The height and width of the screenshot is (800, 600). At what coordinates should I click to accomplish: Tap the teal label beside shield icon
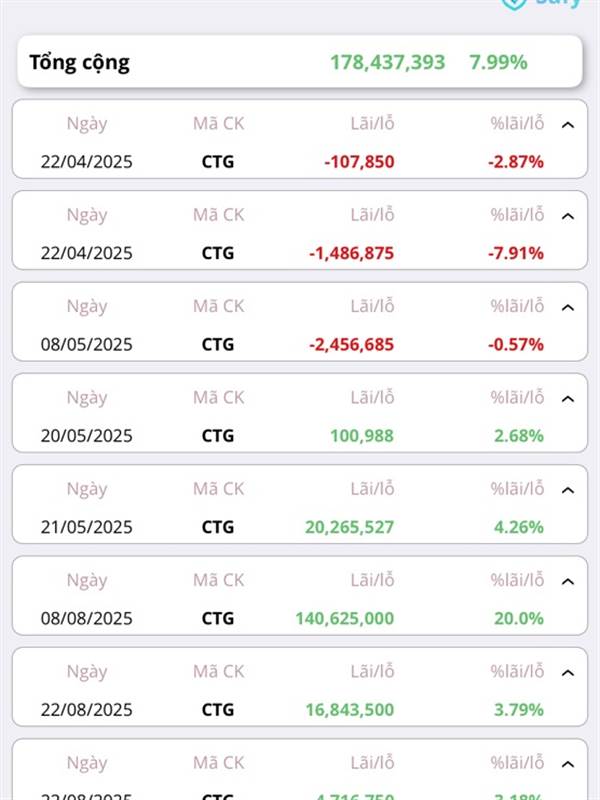tap(558, 4)
